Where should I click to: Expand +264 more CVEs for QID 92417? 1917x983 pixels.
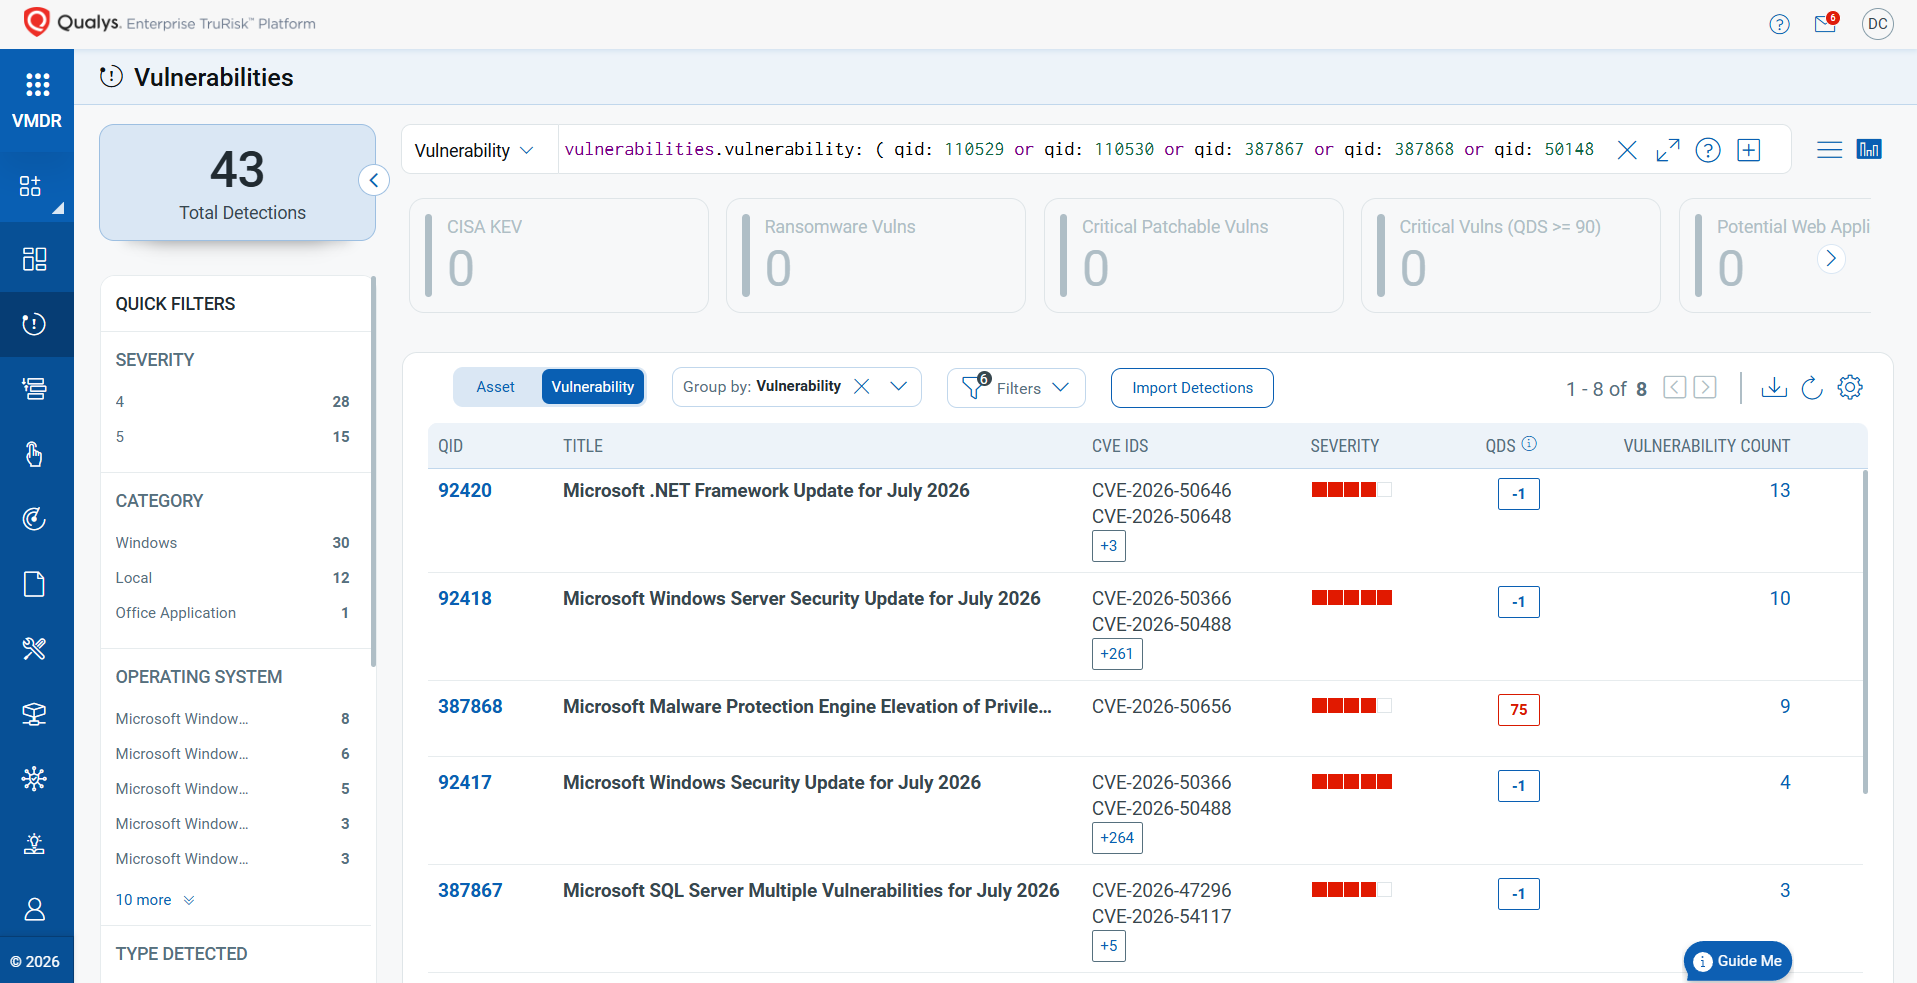pyautogui.click(x=1117, y=838)
